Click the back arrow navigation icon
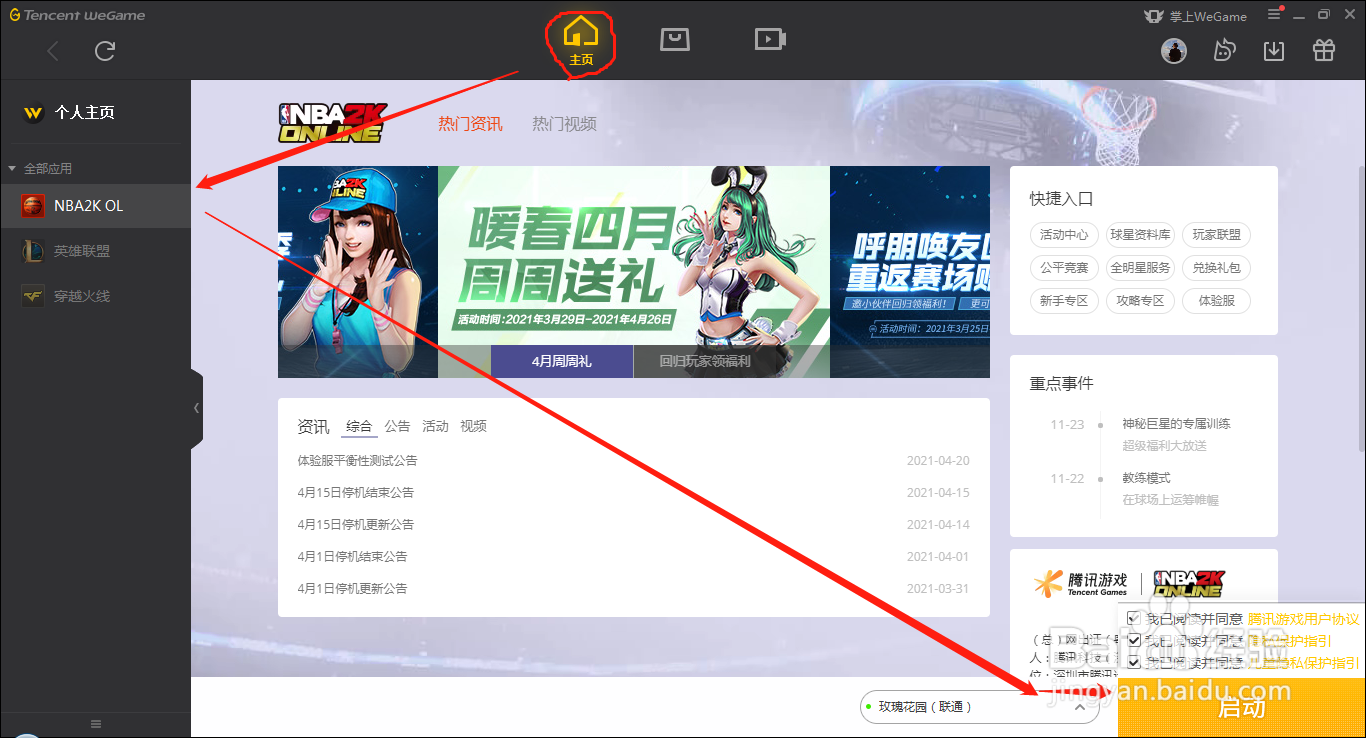Screen dimensions: 1366x738 coord(53,51)
